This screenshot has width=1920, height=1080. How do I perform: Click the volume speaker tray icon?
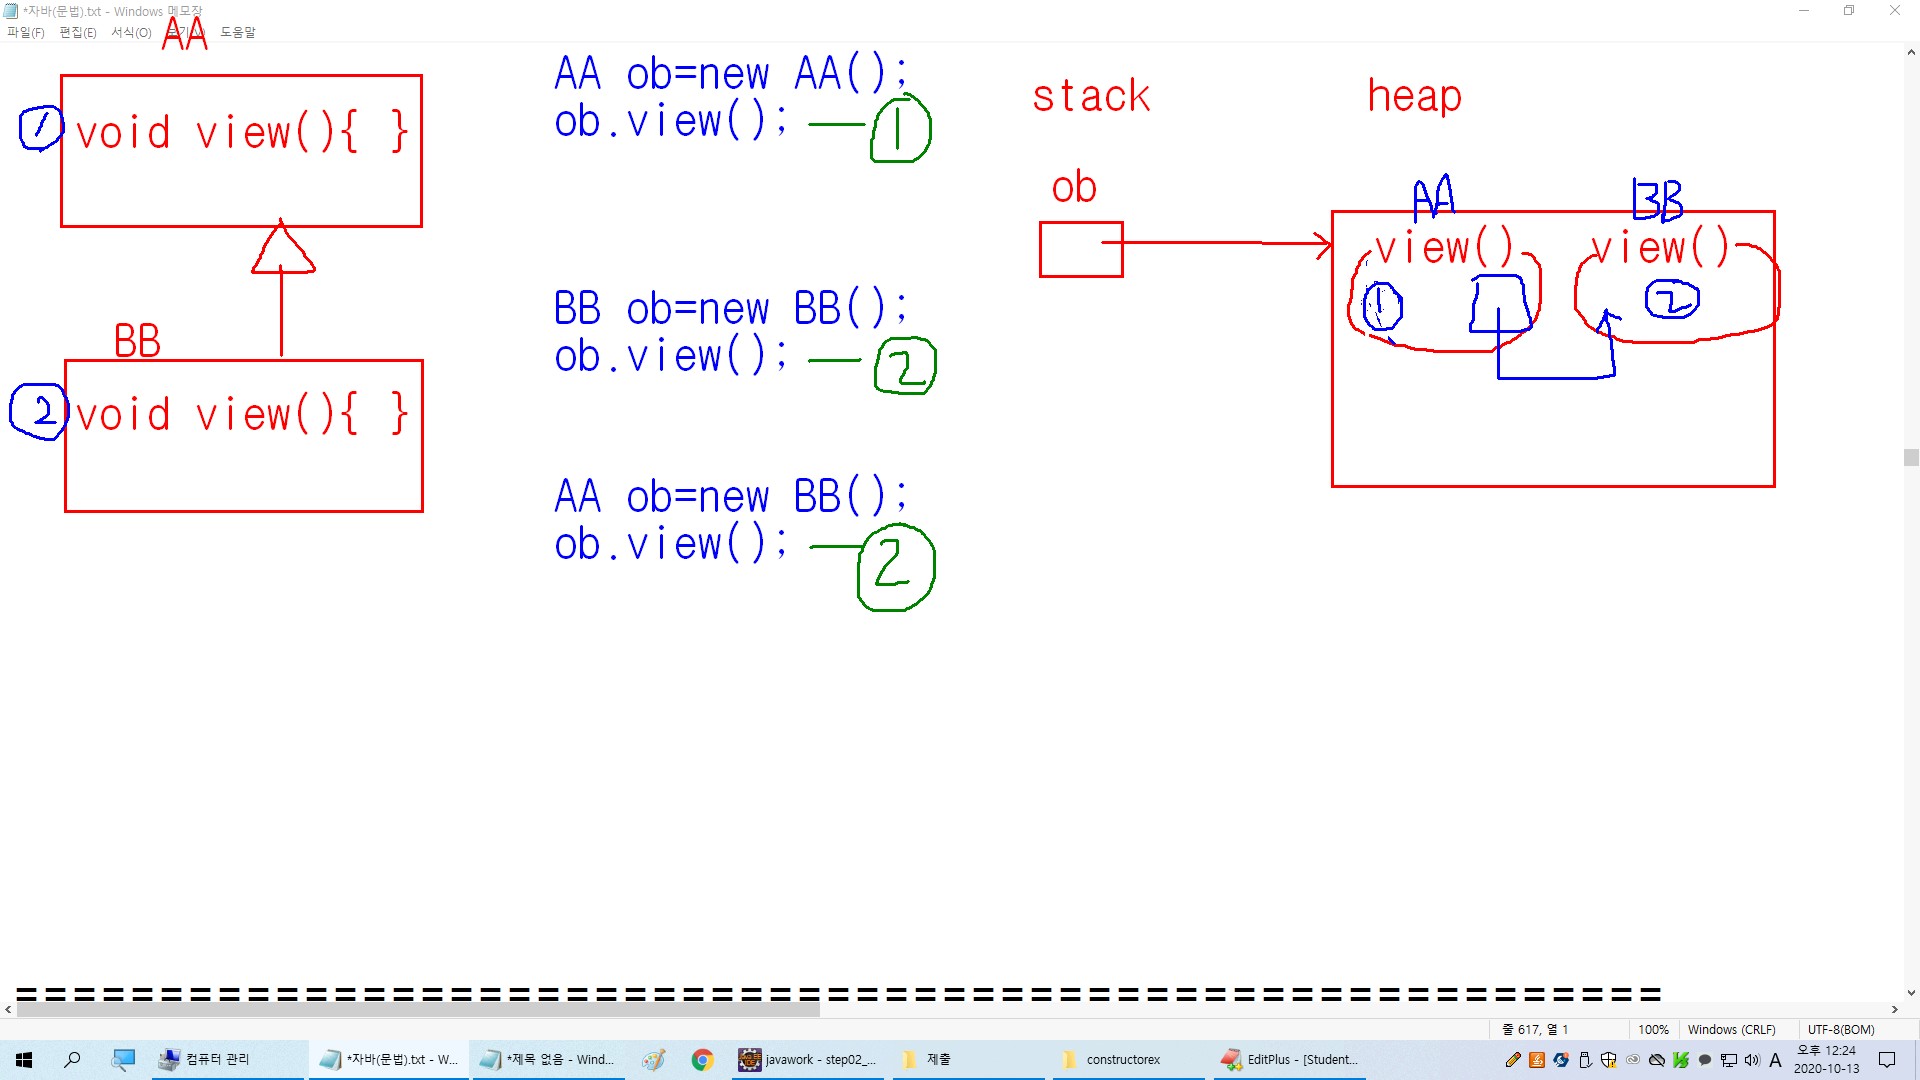coord(1752,1060)
